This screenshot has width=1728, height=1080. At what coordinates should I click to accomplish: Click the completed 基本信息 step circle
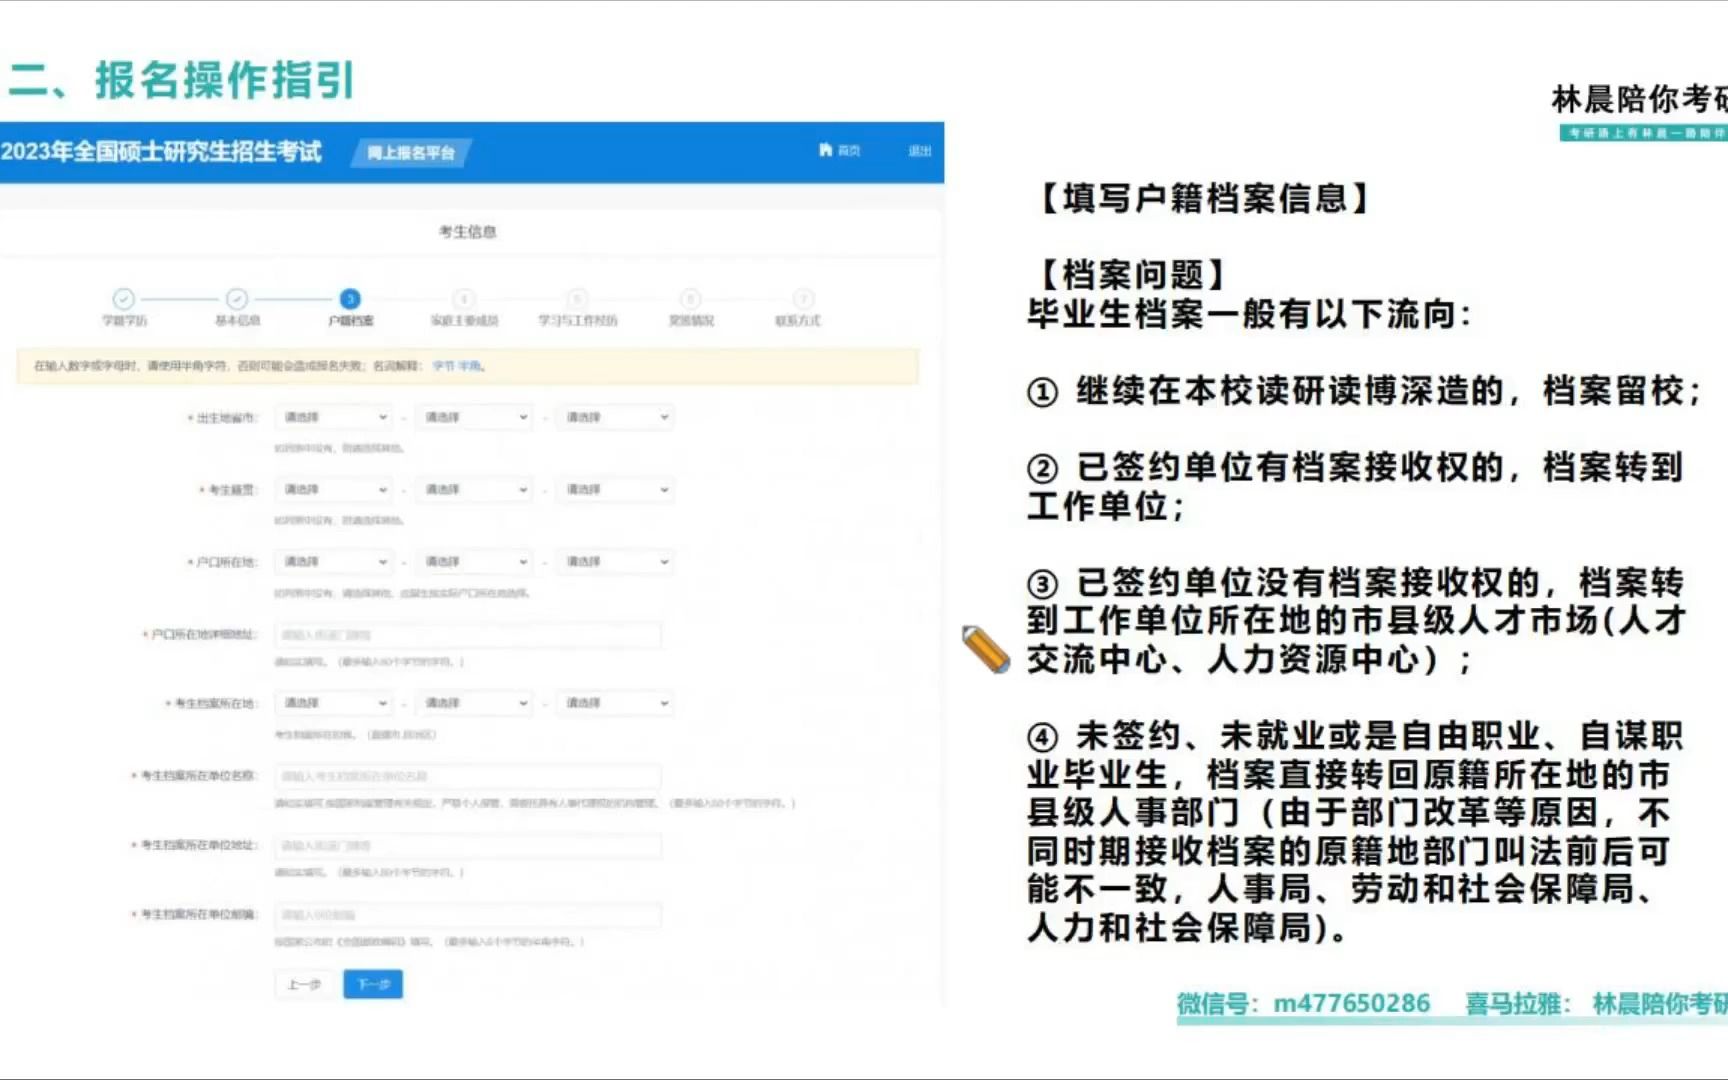(x=237, y=298)
